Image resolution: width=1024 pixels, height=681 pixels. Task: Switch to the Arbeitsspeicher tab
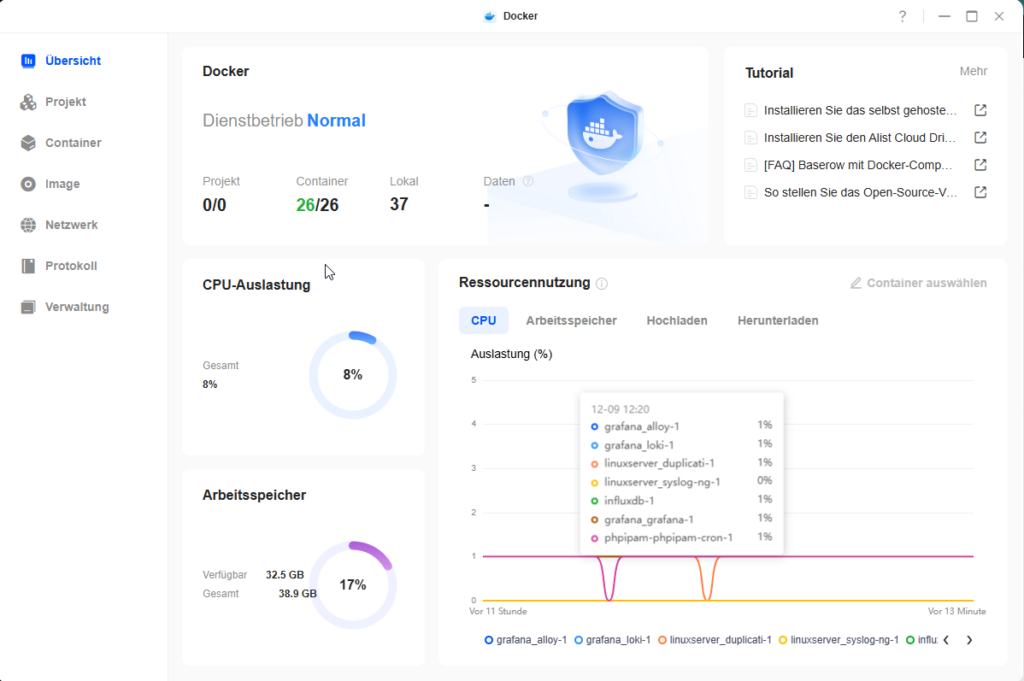[x=571, y=321]
